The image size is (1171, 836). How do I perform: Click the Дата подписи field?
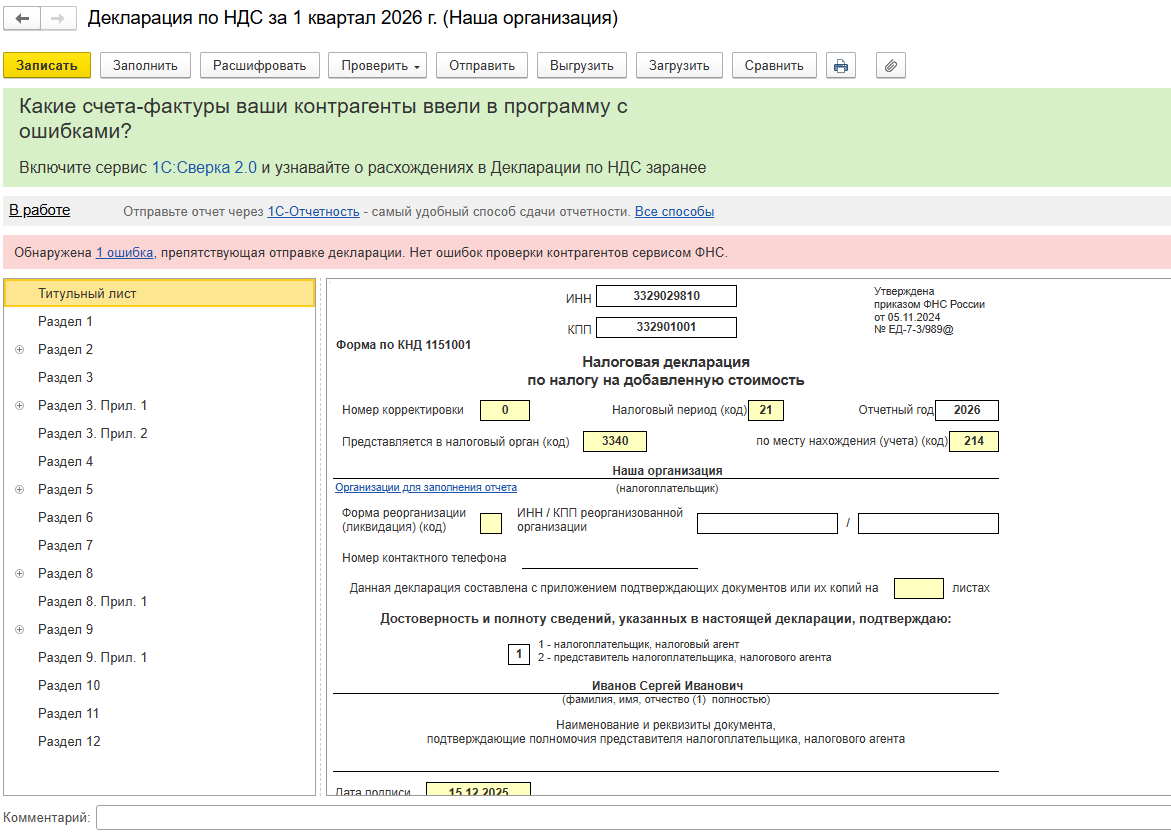[478, 790]
